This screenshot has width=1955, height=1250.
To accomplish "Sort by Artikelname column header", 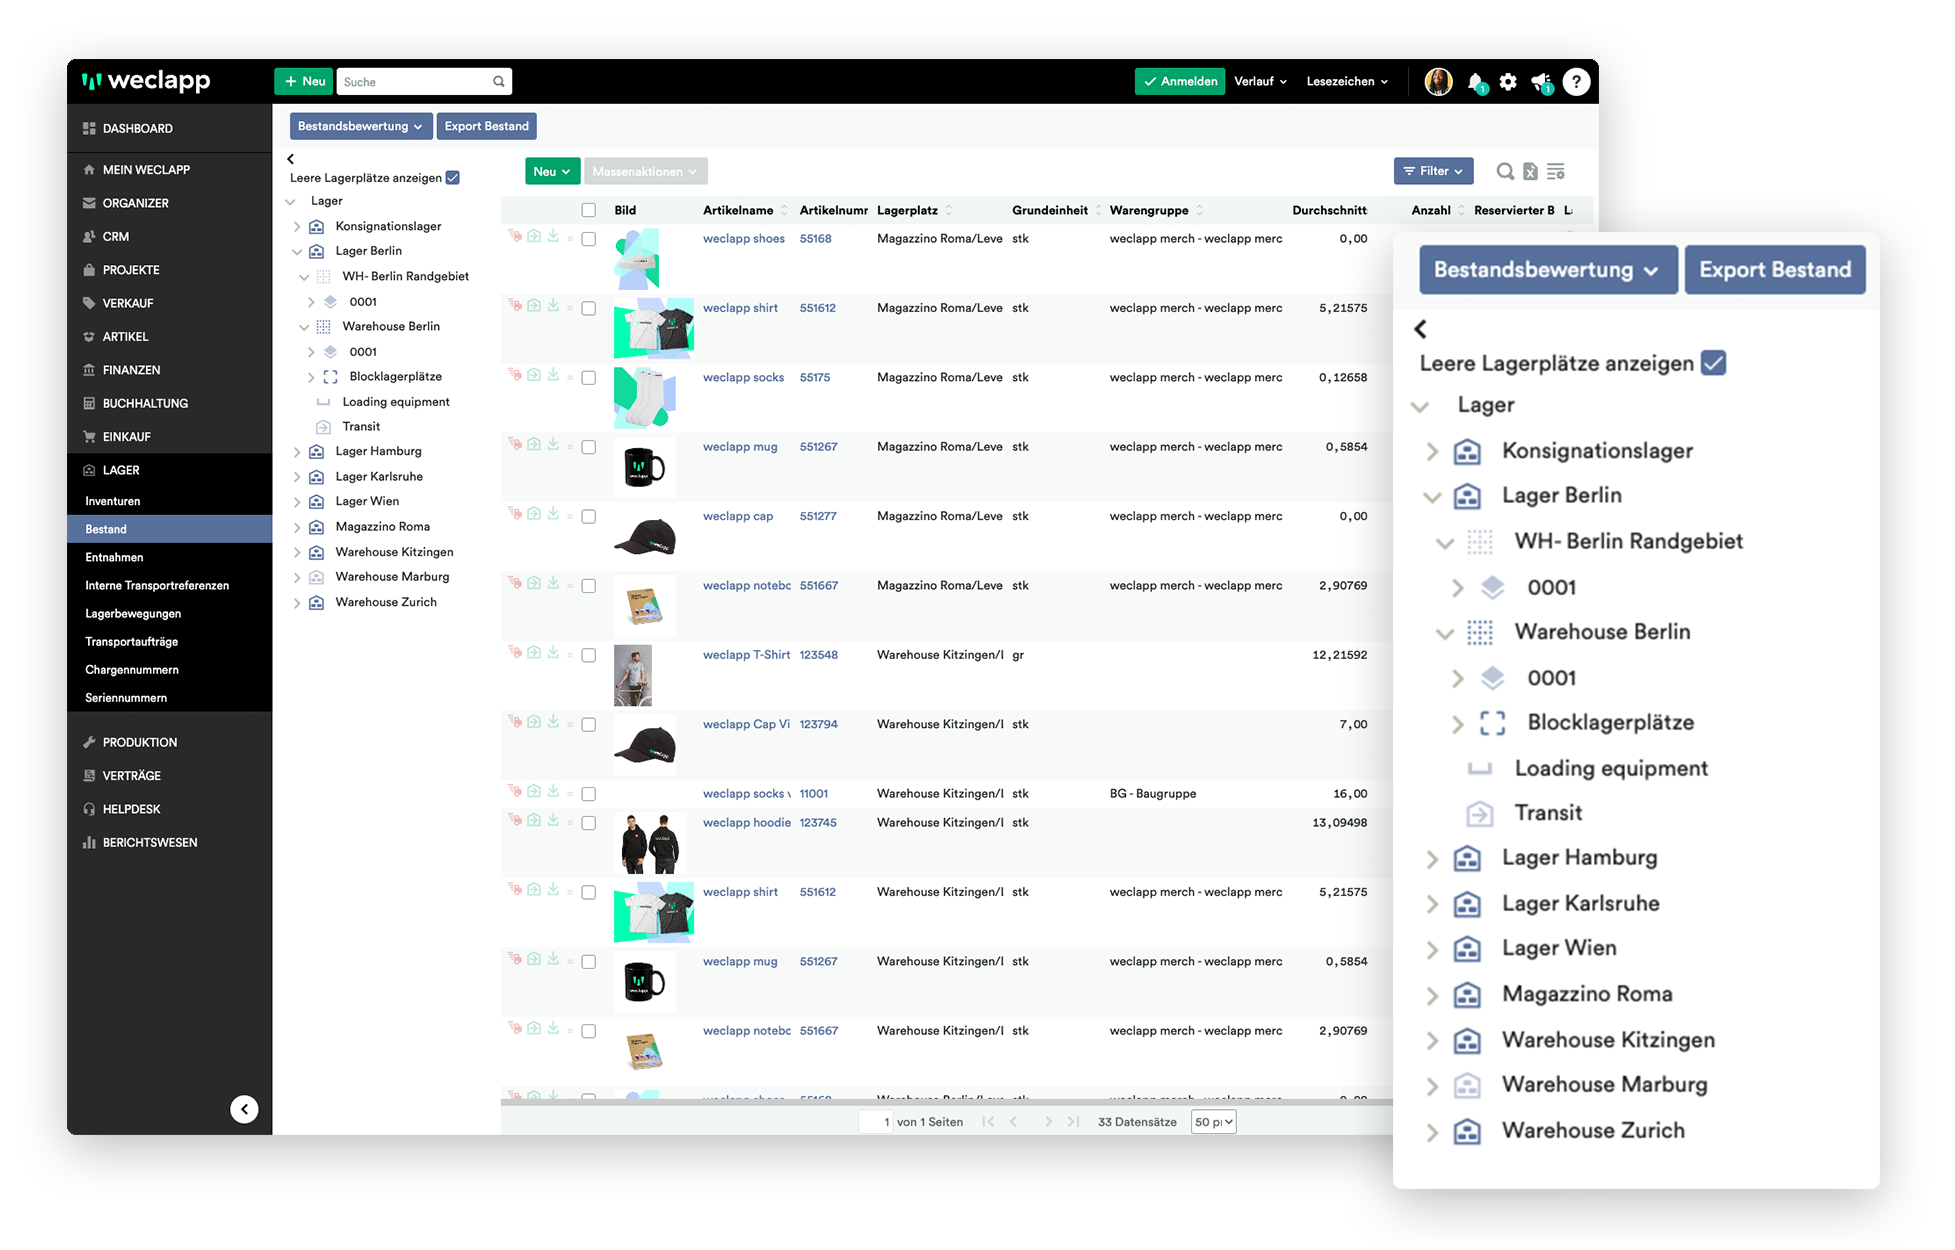I will 738,210.
